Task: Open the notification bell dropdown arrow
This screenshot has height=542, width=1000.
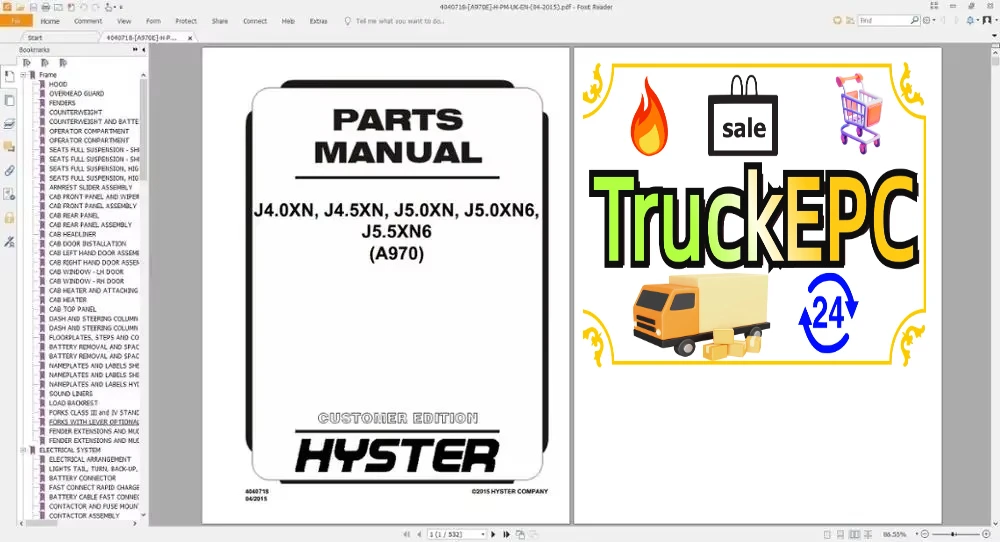Action: 978,20
